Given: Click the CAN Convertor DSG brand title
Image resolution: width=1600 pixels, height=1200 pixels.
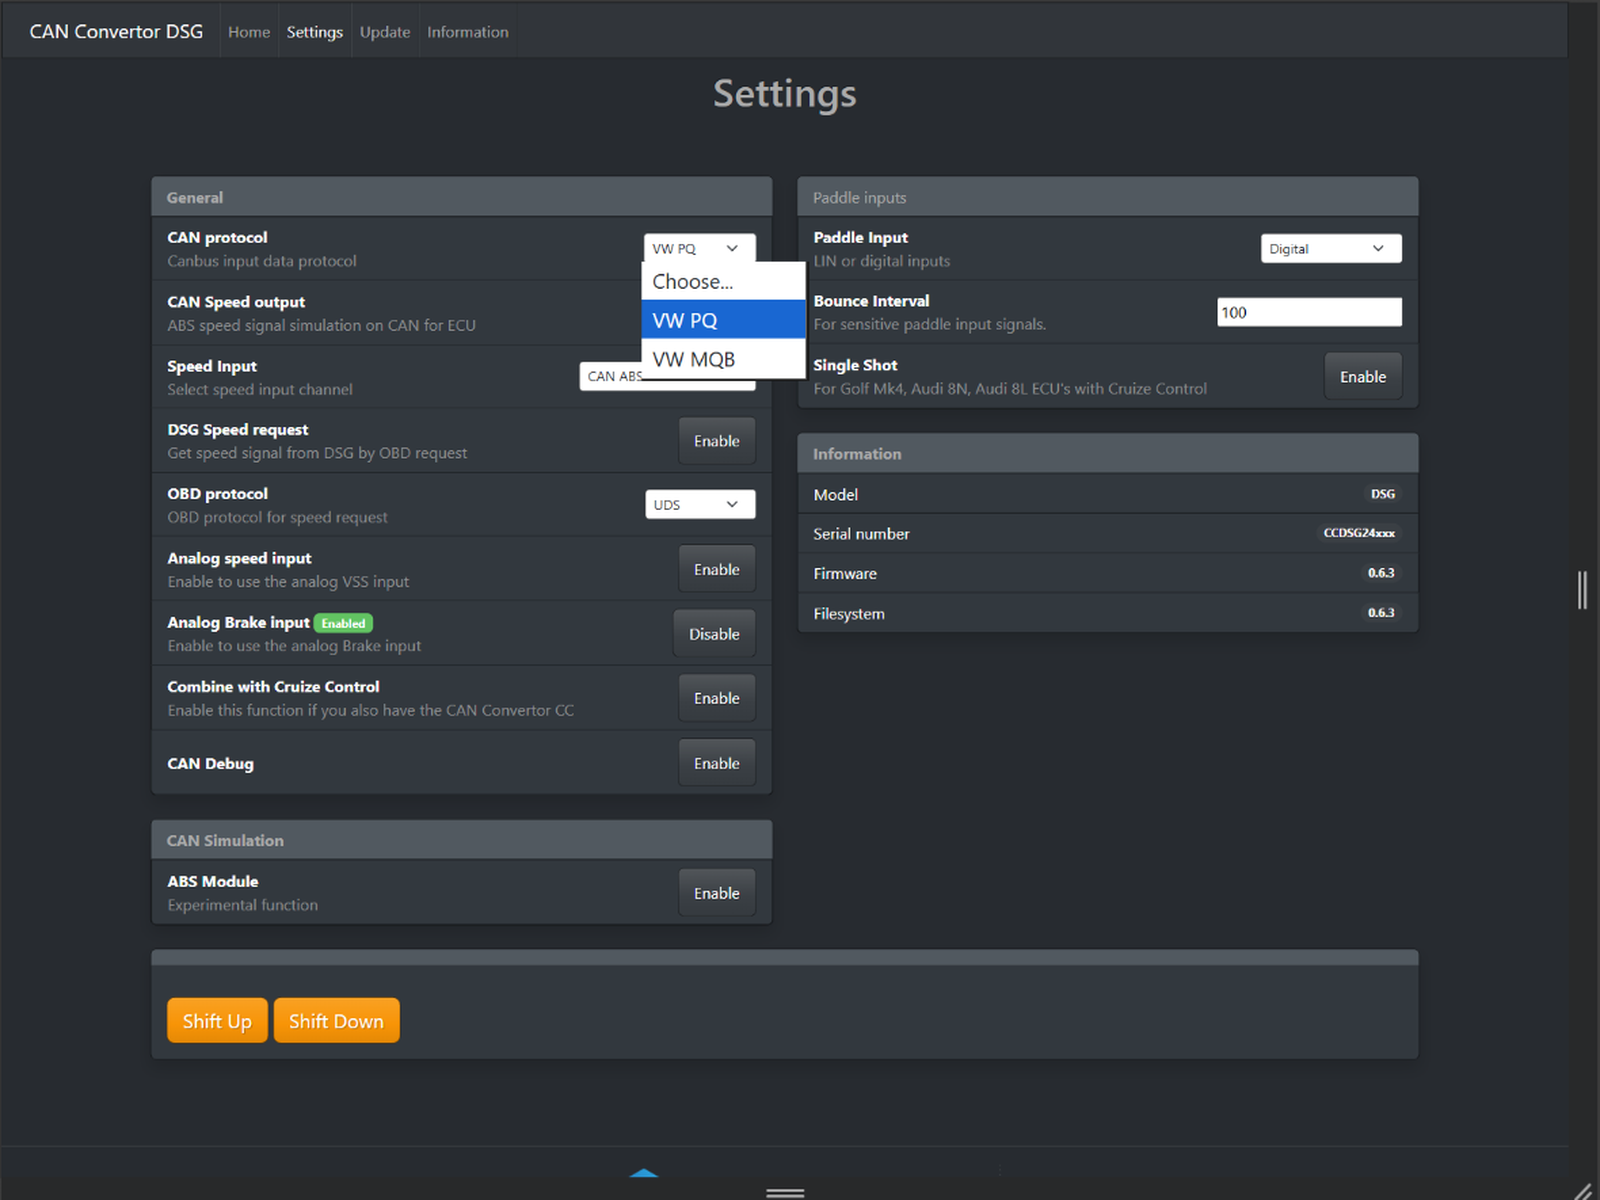Looking at the screenshot, I should pos(116,32).
